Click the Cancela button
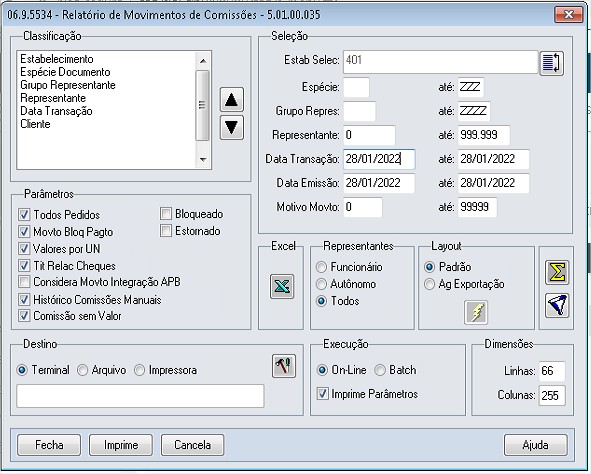591x474 pixels. [193, 445]
